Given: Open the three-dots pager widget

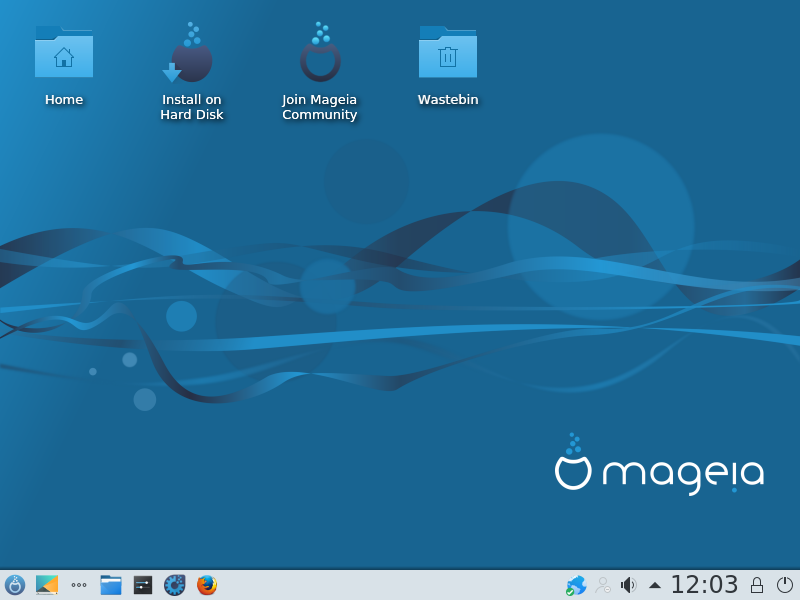Looking at the screenshot, I should 78,585.
